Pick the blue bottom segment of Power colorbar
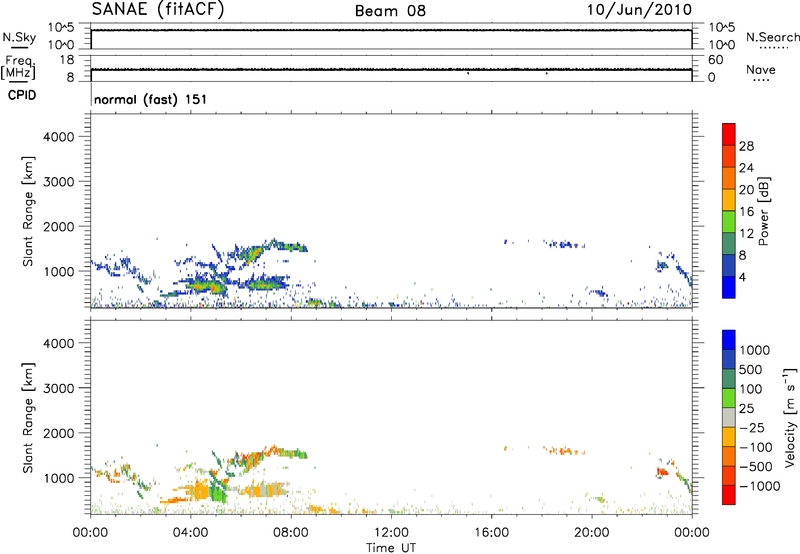This screenshot has width=800, height=554. pos(729,287)
